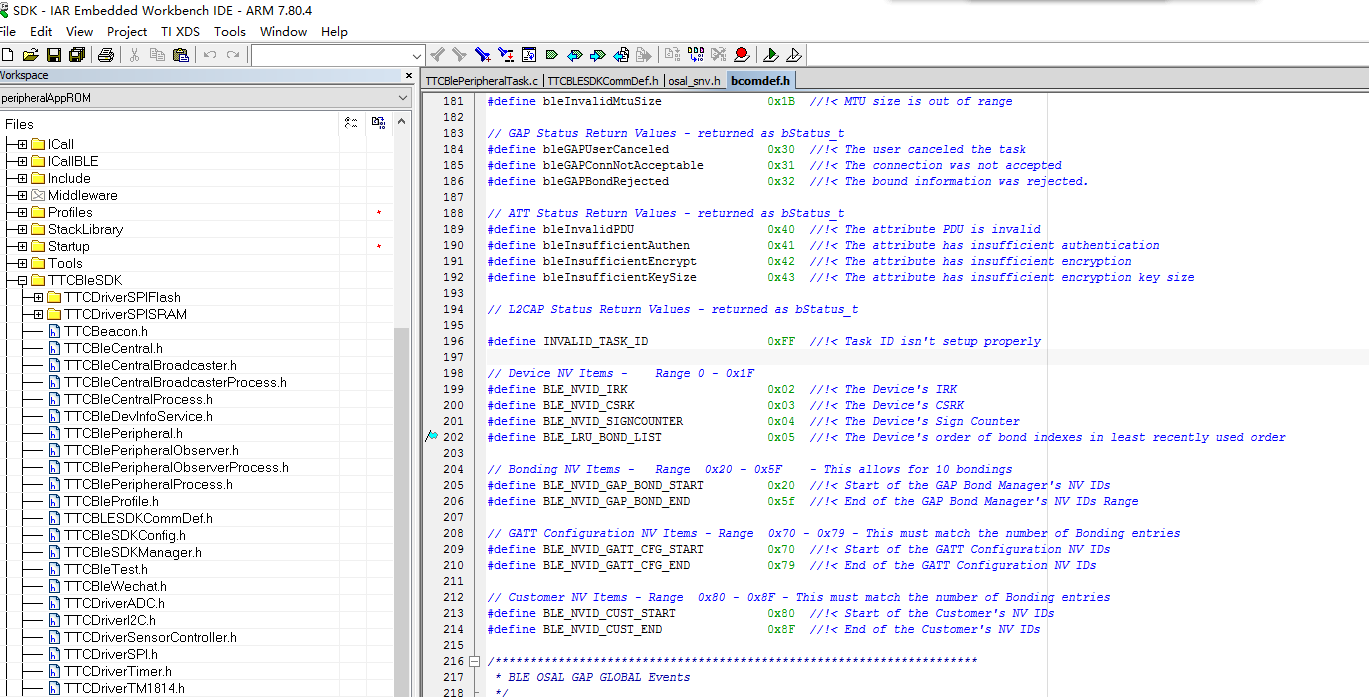This screenshot has height=697, width=1369.
Task: Expand the Tools folder in the workspace tree
Action: (22, 263)
